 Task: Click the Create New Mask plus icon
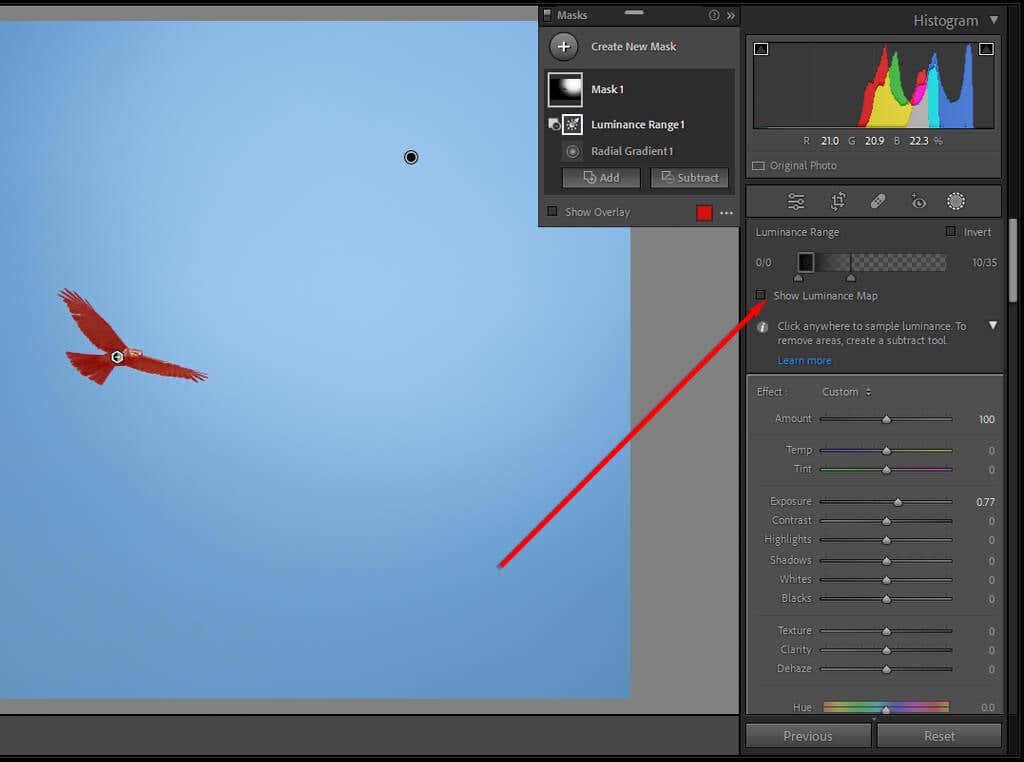(x=564, y=47)
